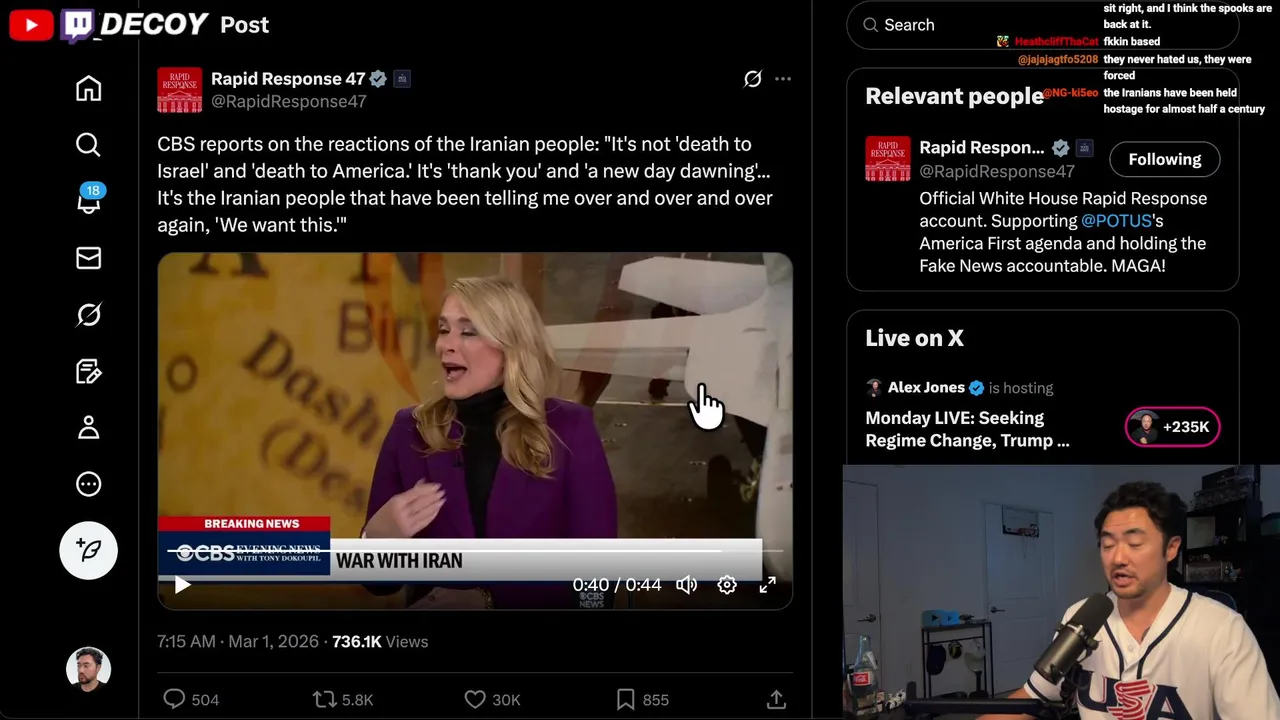Open the post timestamp 7:15 AM Mar 1, 2026
Viewport: 1280px width, 720px height.
coord(238,642)
